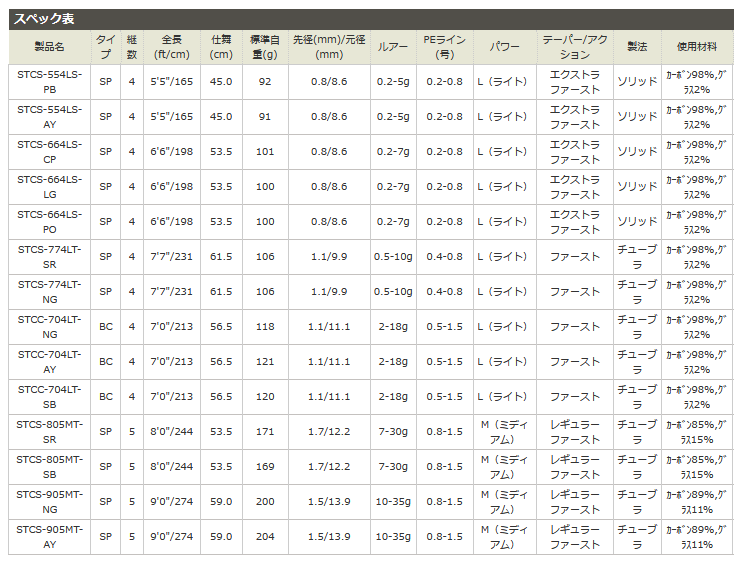The width and height of the screenshot is (743, 562).
Task: Click product name STCS-664LS-LG
Action: [49, 187]
